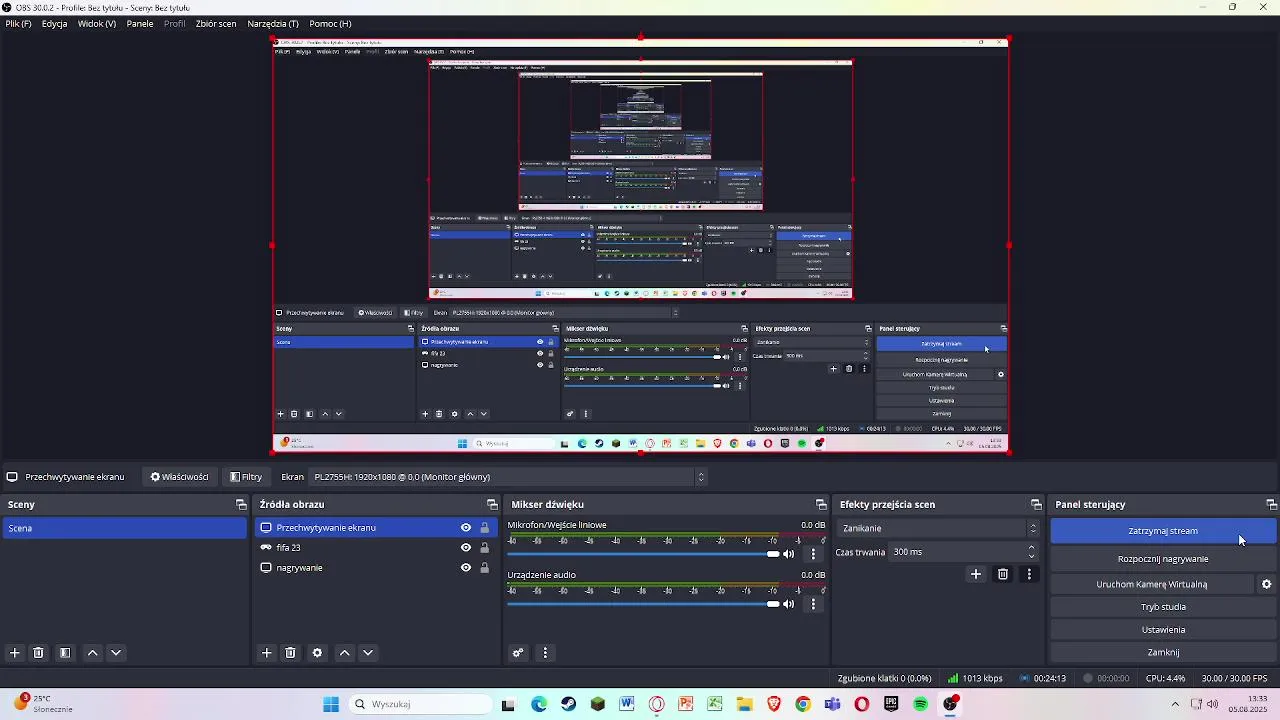
Task: Open the Narzędzia (T) menu
Action: click(273, 23)
